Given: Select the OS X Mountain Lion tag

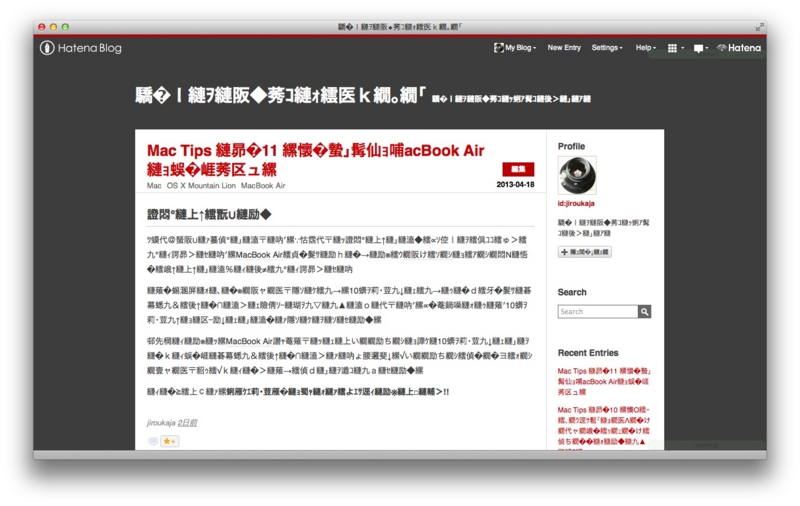Looking at the screenshot, I should tap(201, 186).
